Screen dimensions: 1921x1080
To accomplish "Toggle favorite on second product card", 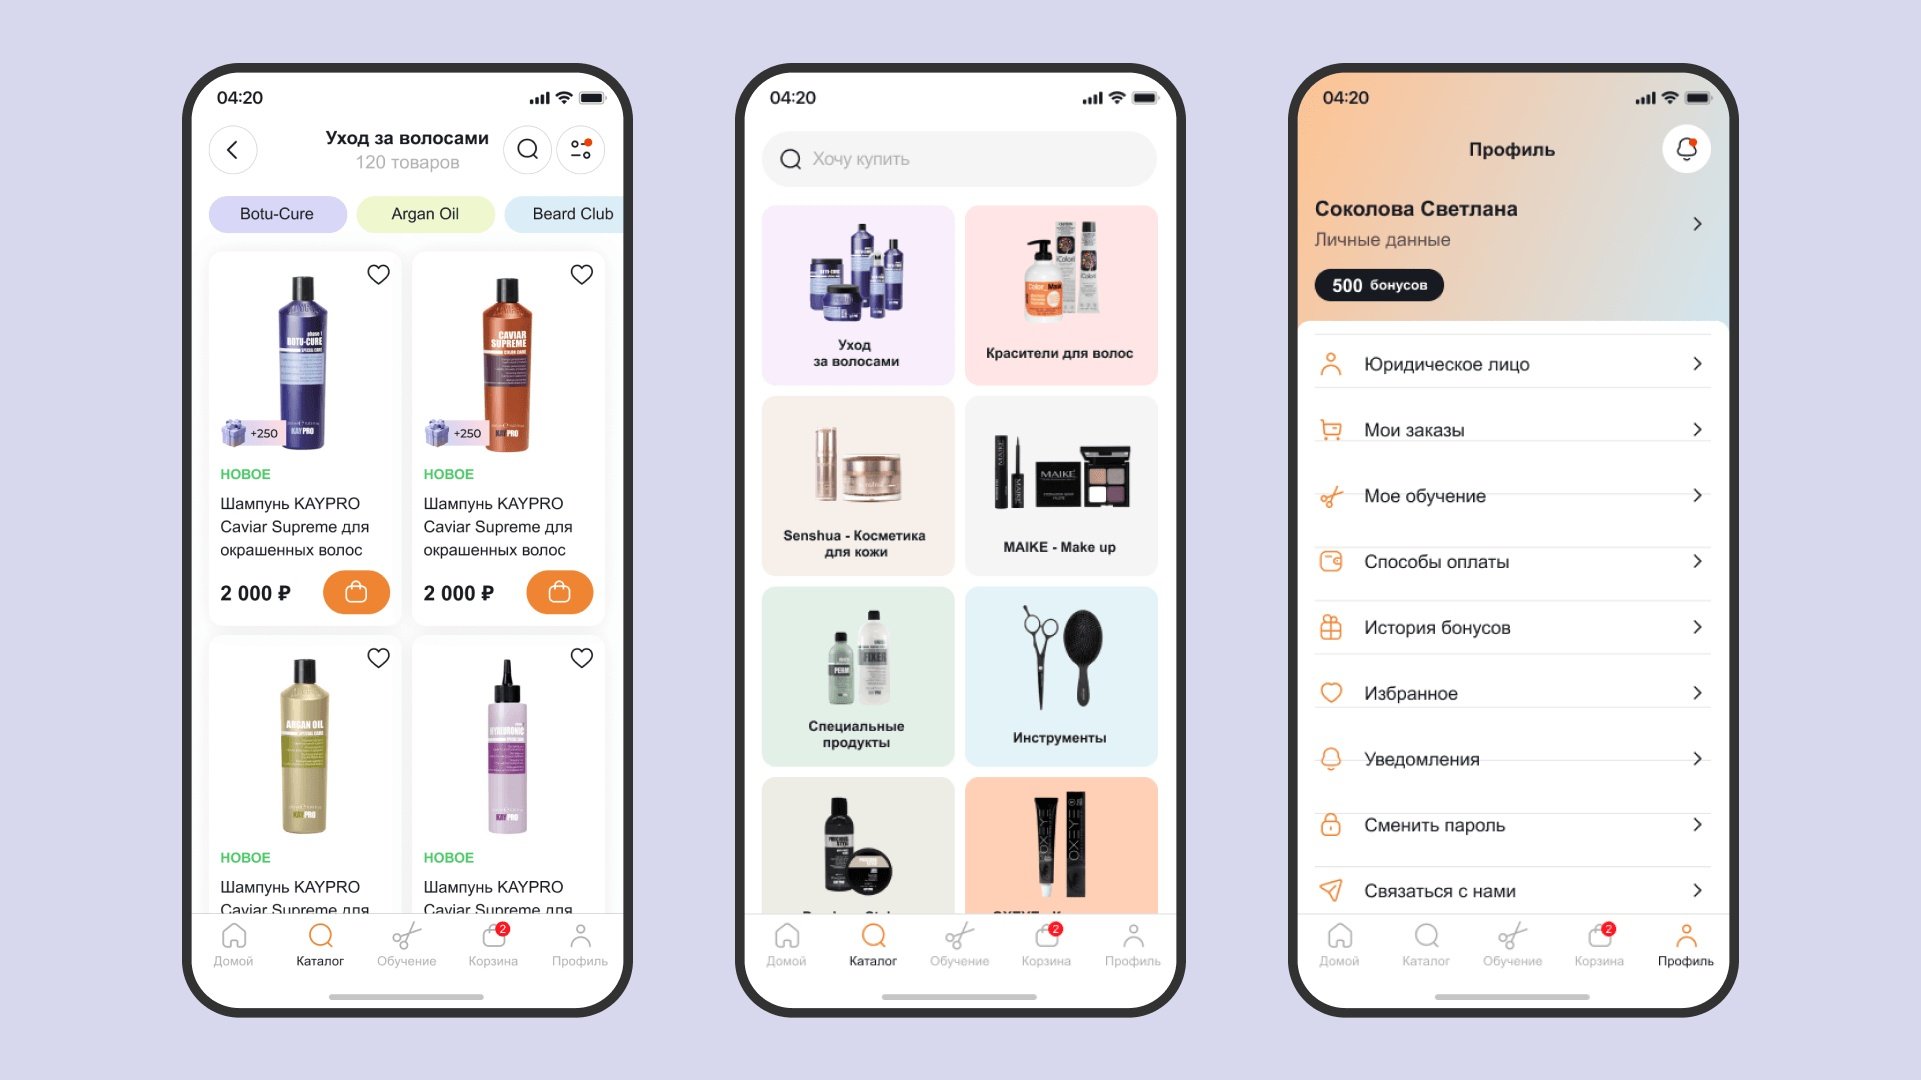I will (581, 274).
